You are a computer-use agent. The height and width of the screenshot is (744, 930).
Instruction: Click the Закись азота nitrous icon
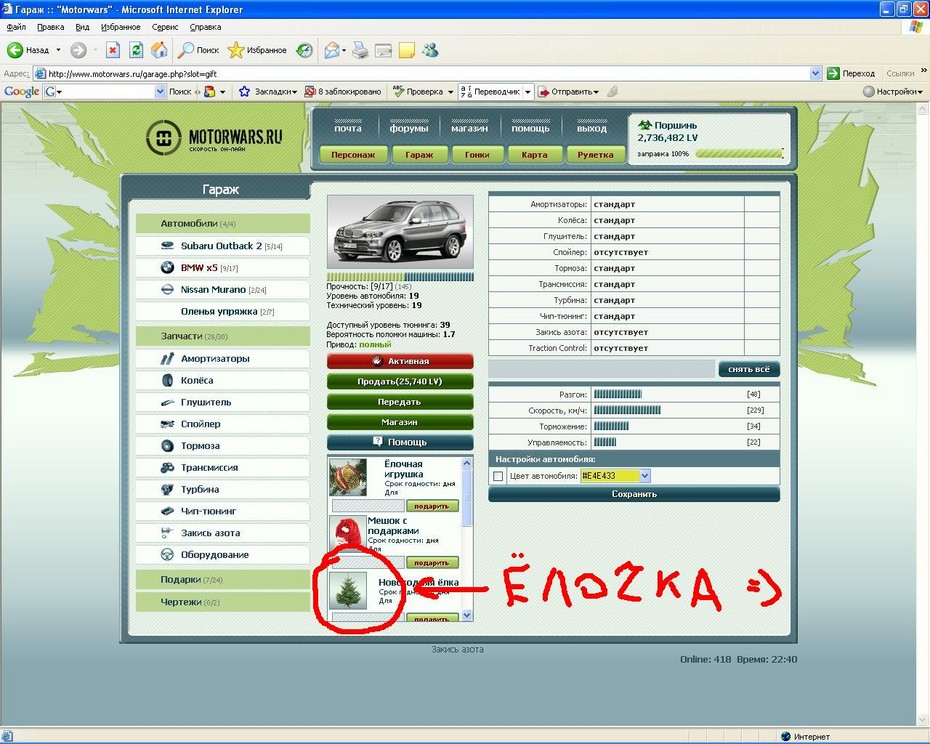tap(167, 533)
